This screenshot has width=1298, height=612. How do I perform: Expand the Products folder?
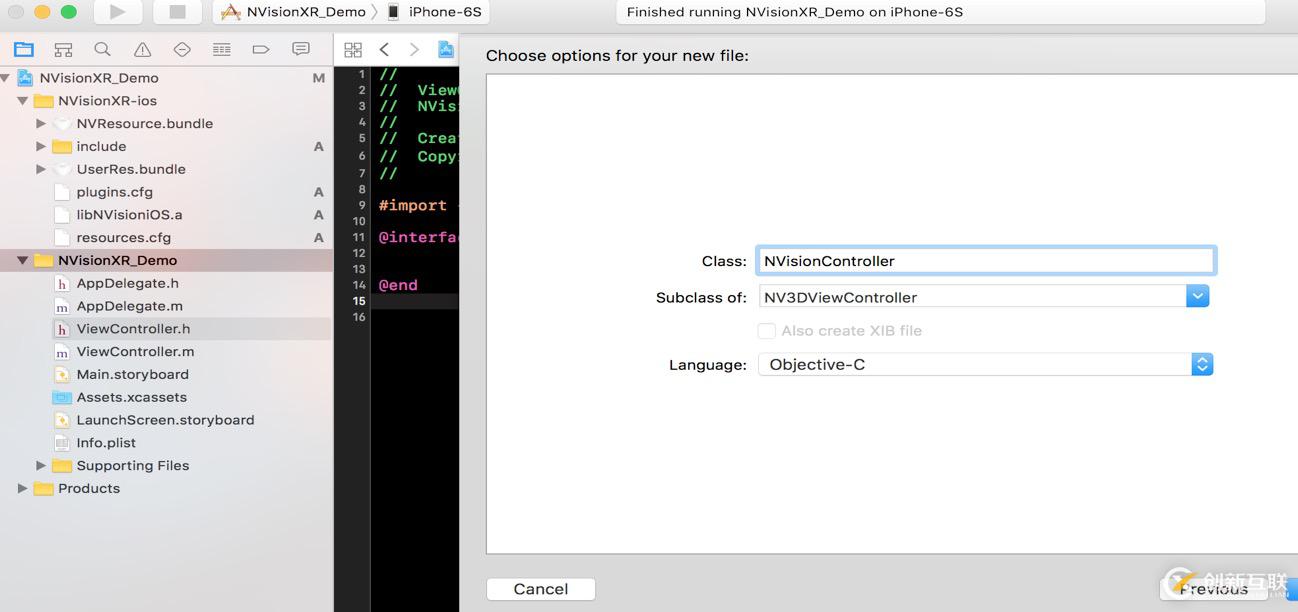coord(23,489)
